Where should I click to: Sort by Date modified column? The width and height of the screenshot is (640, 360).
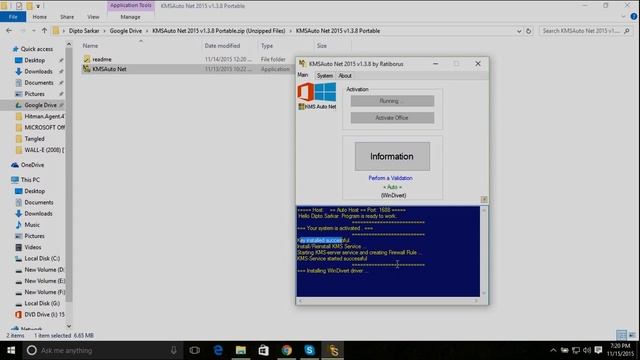(x=222, y=46)
